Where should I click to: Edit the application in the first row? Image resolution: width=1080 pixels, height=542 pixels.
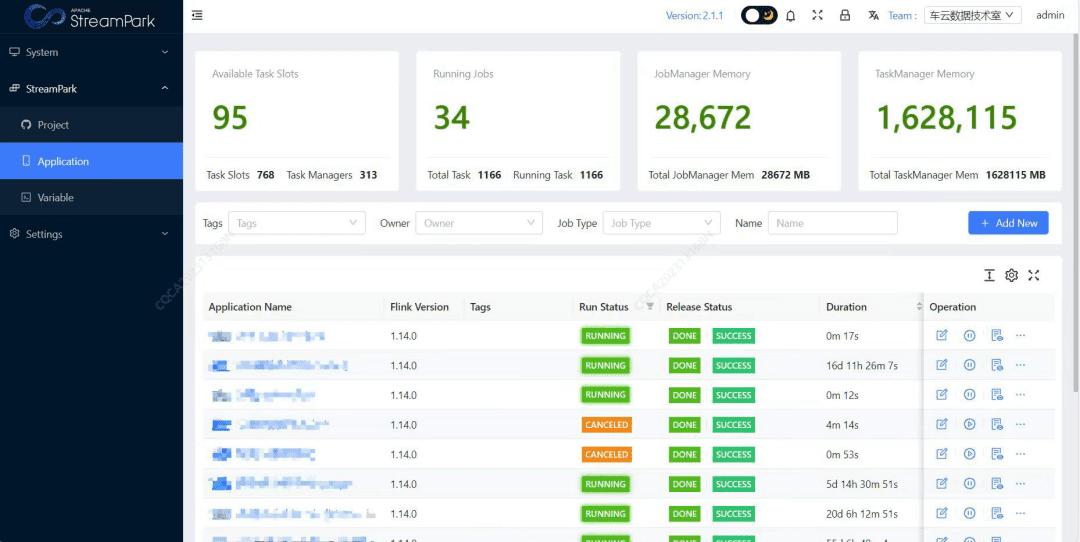[941, 336]
